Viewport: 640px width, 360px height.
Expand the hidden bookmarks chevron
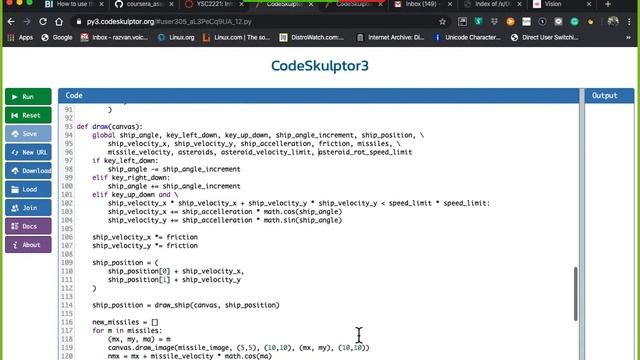[x=628, y=38]
